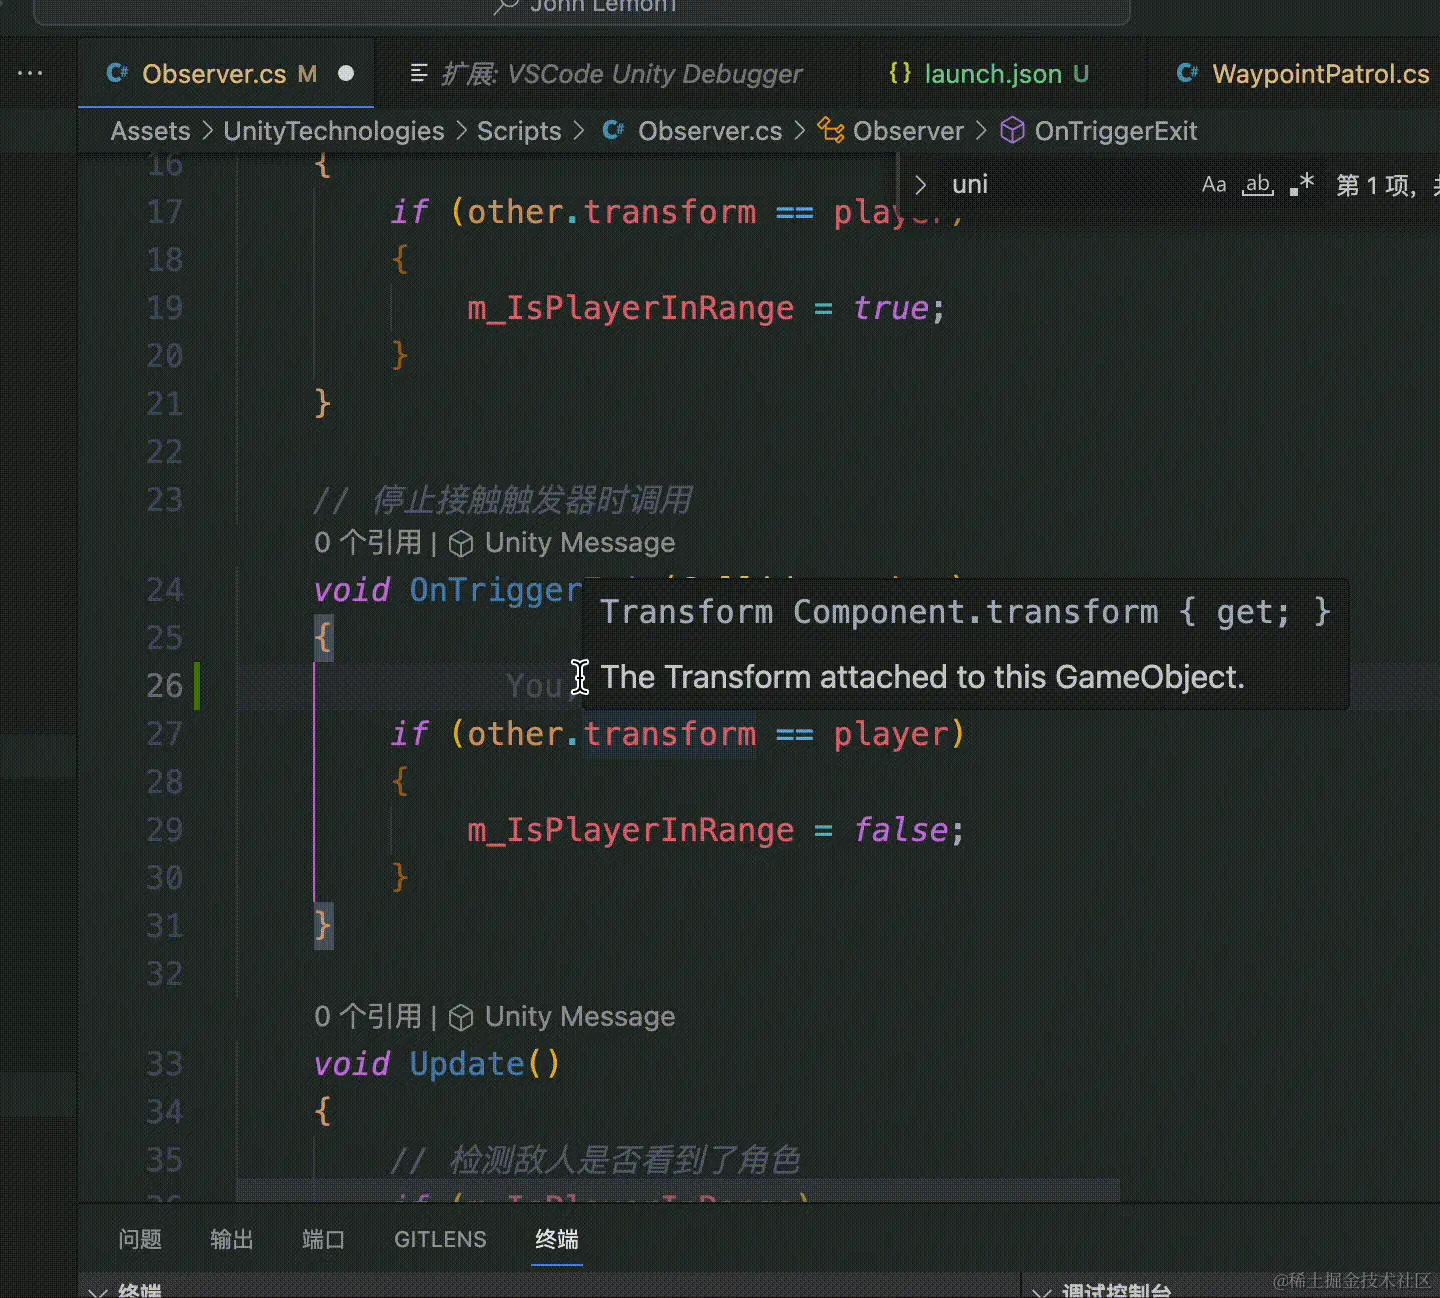Click 'Unity Message' CodeLens above Update

tap(580, 1017)
